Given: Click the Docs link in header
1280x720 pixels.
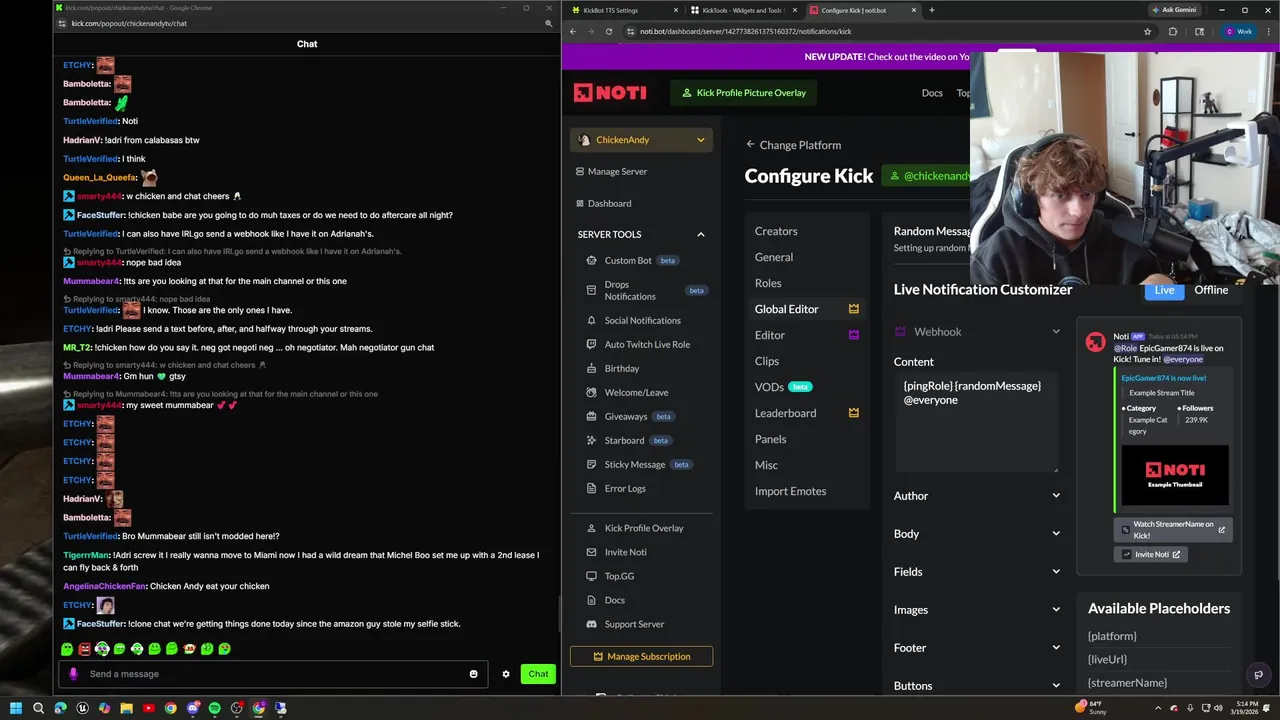Looking at the screenshot, I should (932, 93).
